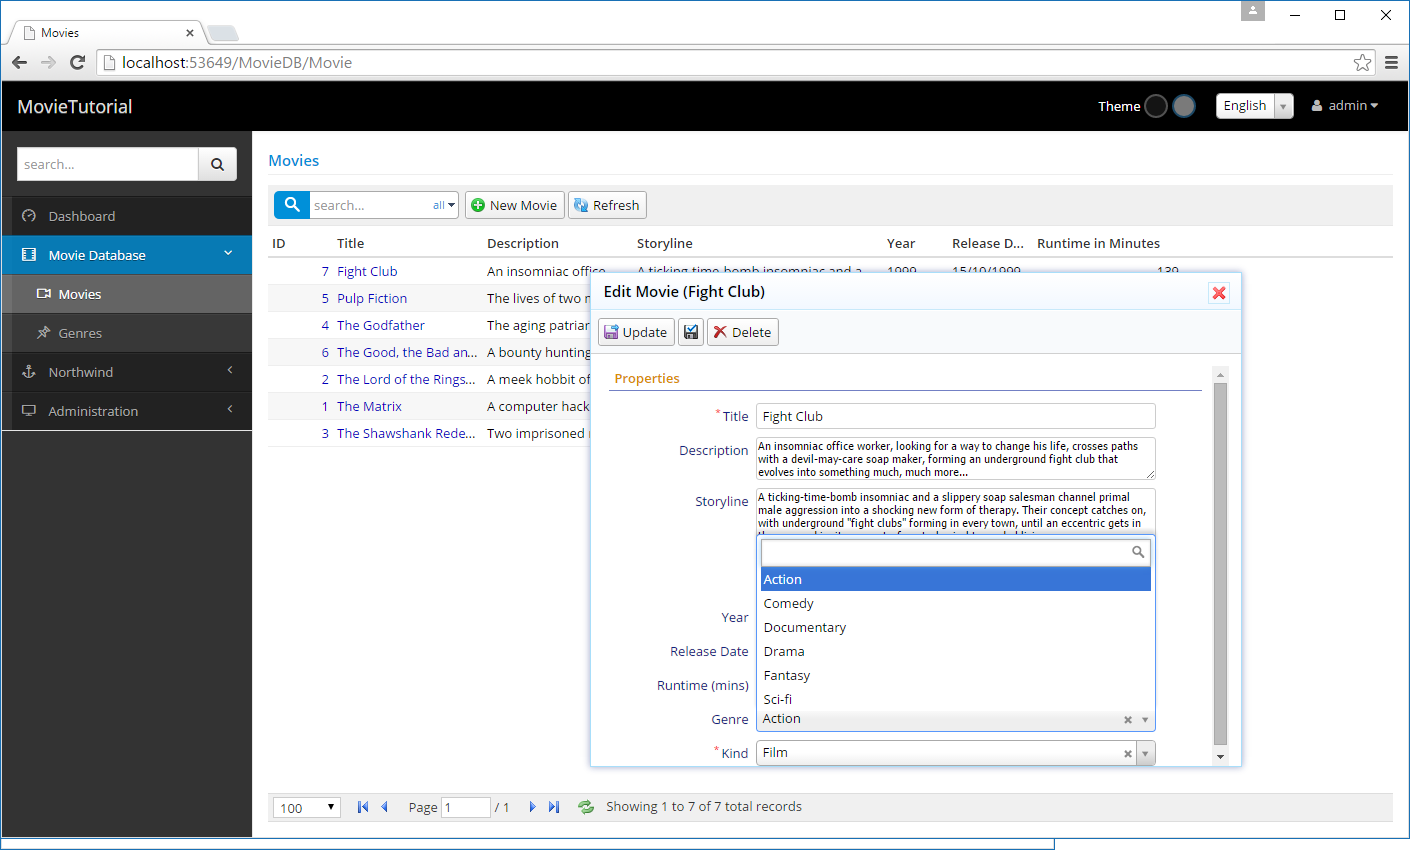Click the blue quick search magnifier icon
Screen dimensions: 1410x850
[292, 205]
